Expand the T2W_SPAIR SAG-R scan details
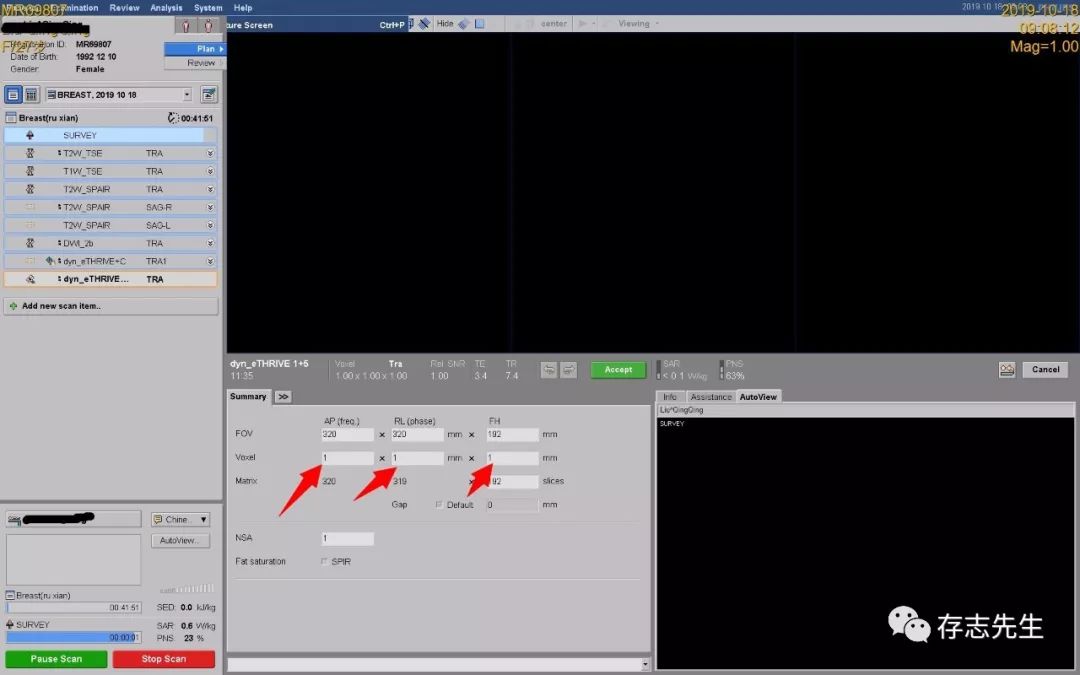The image size is (1080, 675). point(210,207)
